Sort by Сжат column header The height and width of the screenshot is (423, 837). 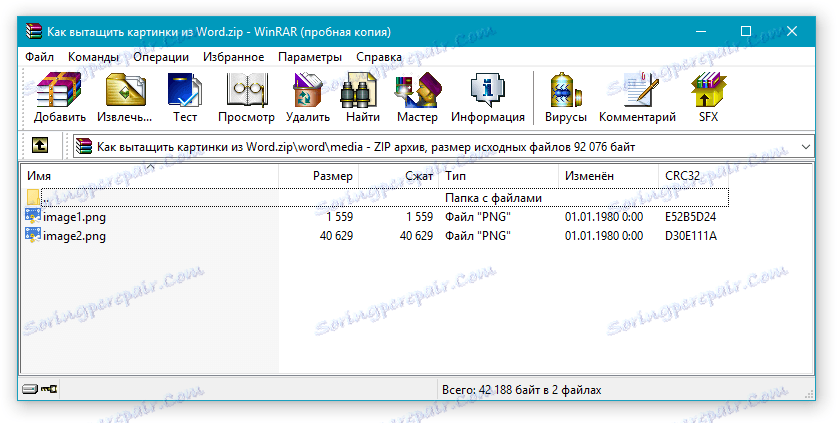click(x=399, y=176)
